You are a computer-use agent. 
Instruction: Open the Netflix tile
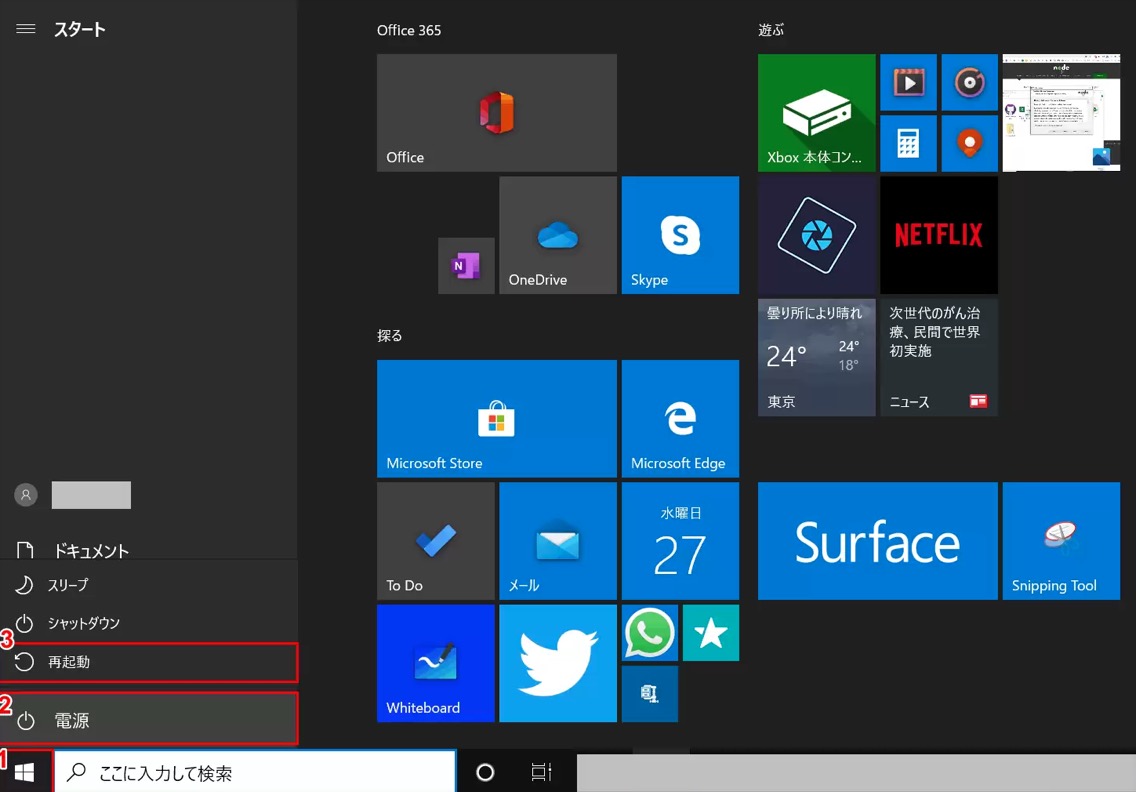click(x=939, y=235)
